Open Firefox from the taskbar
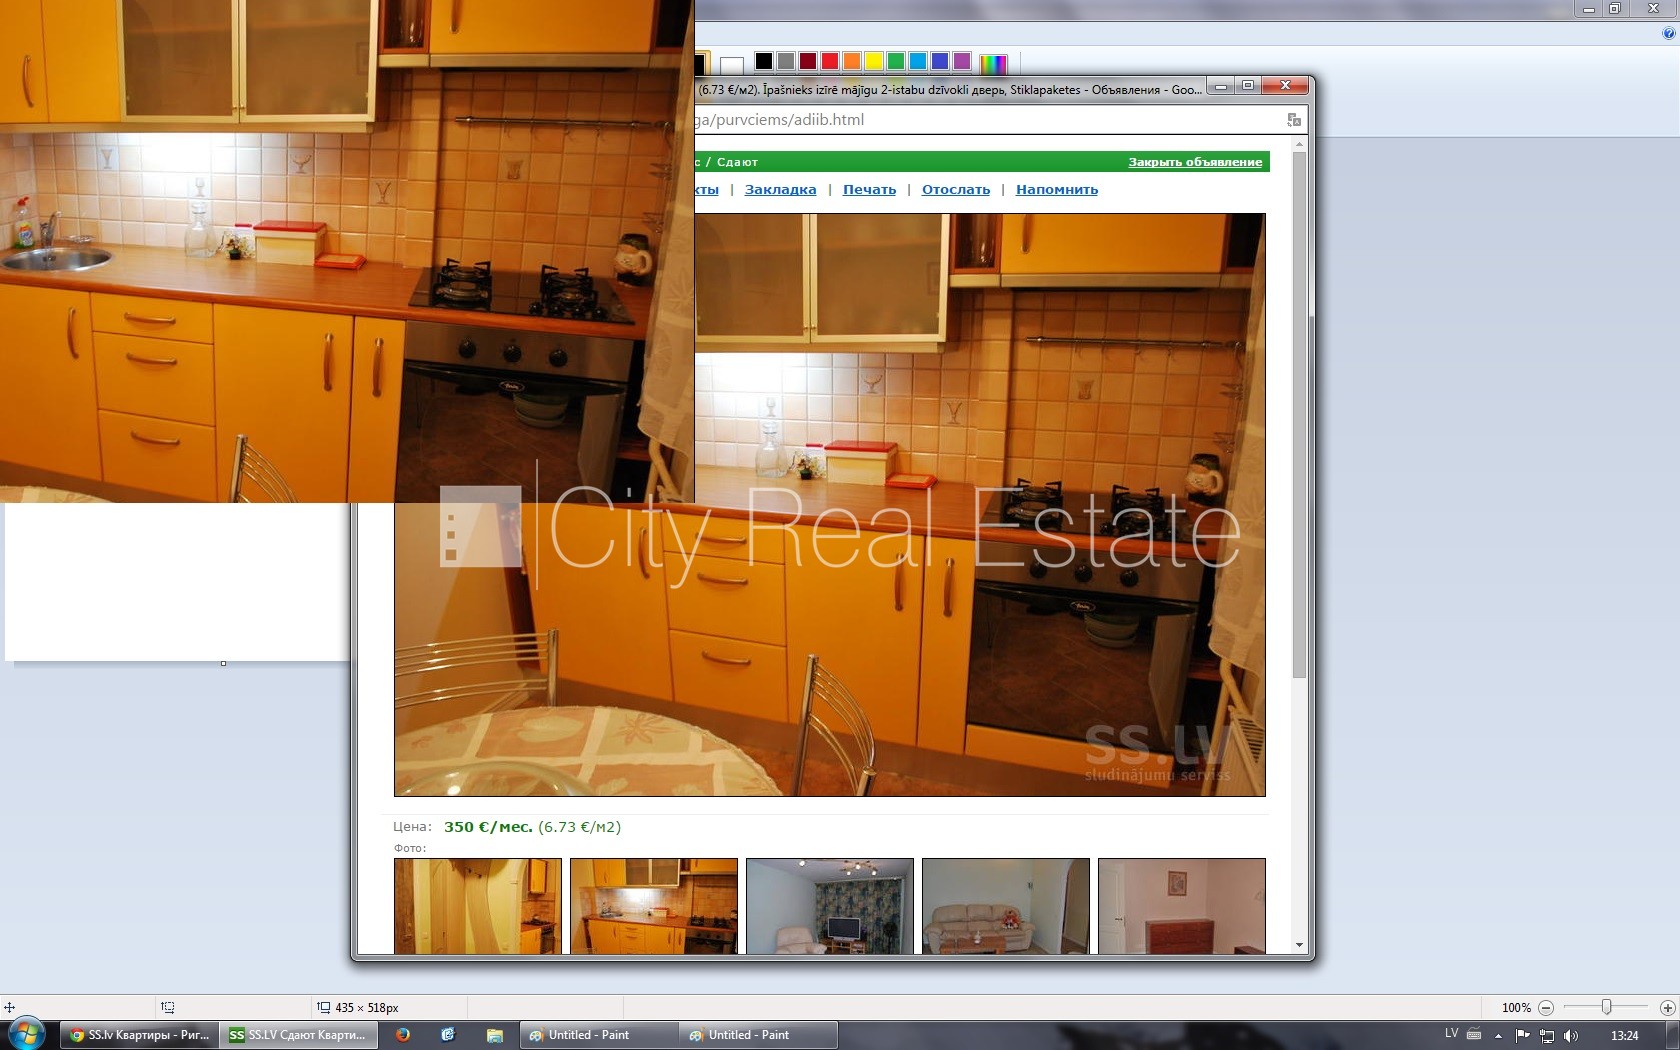This screenshot has width=1680, height=1050. 403,1035
